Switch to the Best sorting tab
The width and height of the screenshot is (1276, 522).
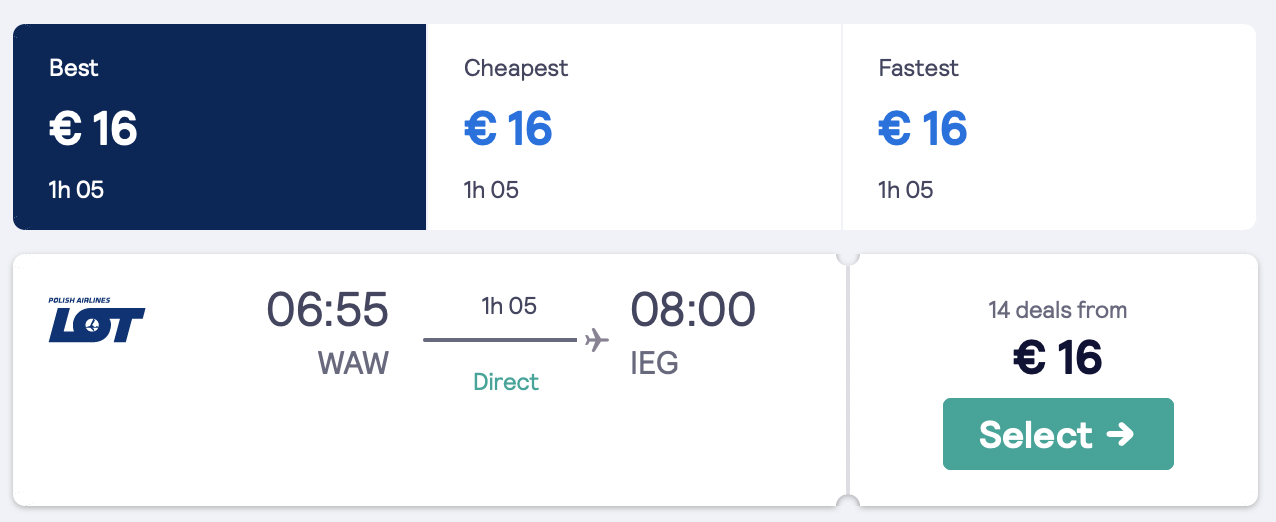(x=220, y=127)
